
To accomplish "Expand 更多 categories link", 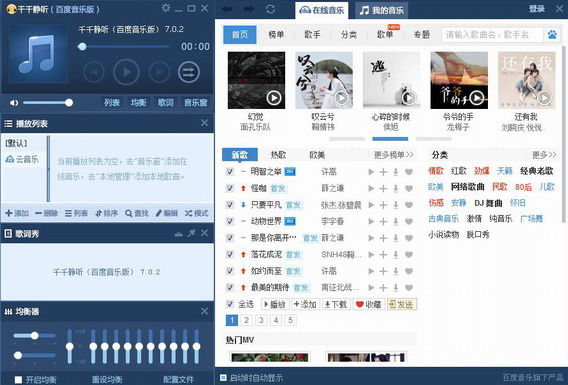I will 544,155.
